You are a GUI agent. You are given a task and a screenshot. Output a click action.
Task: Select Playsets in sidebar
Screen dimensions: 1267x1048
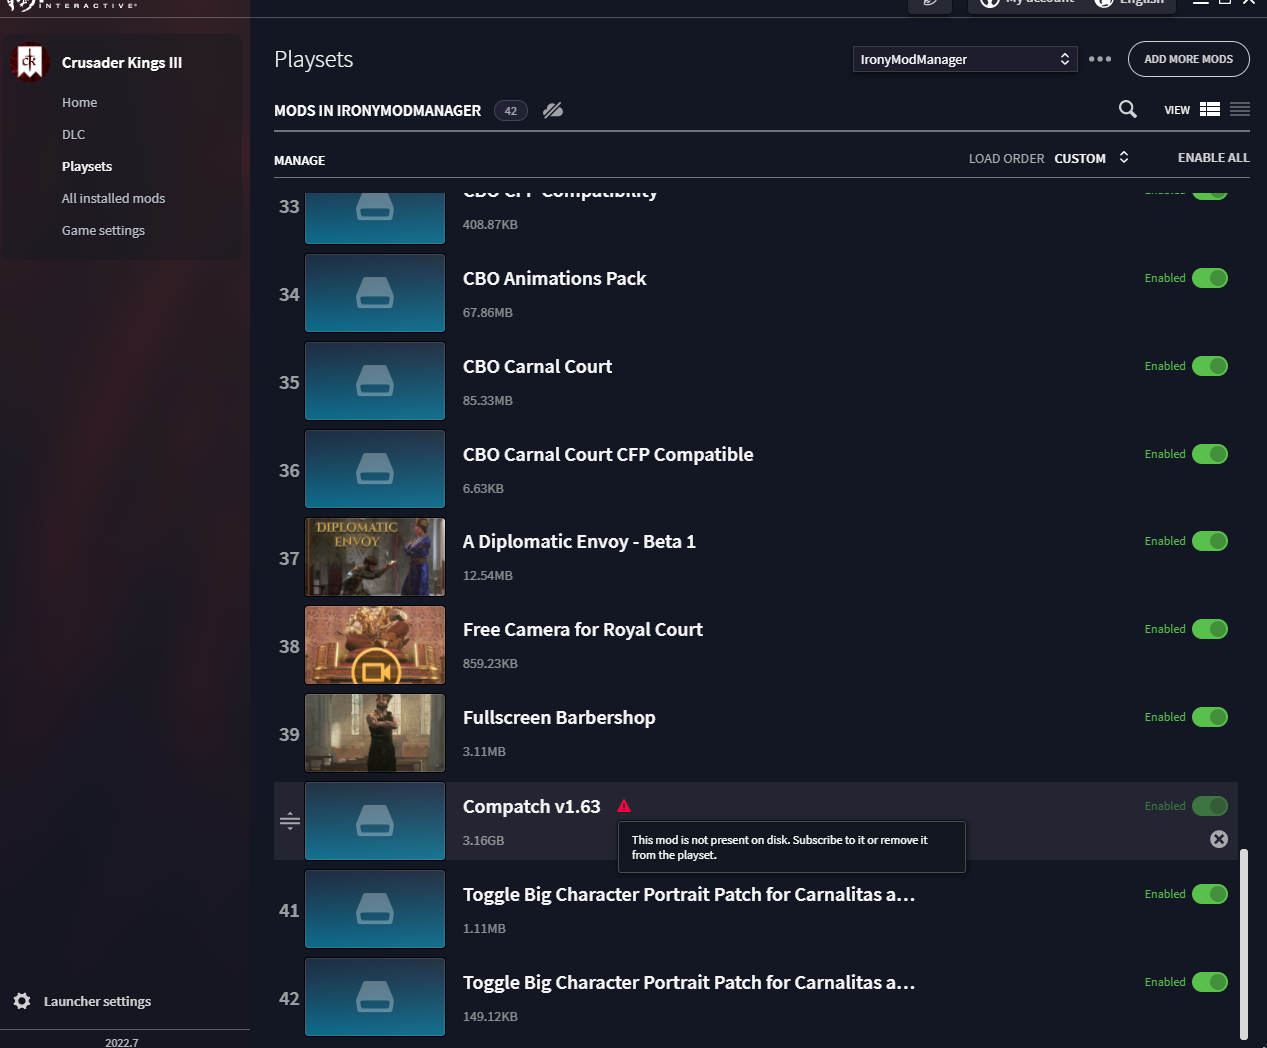[87, 166]
